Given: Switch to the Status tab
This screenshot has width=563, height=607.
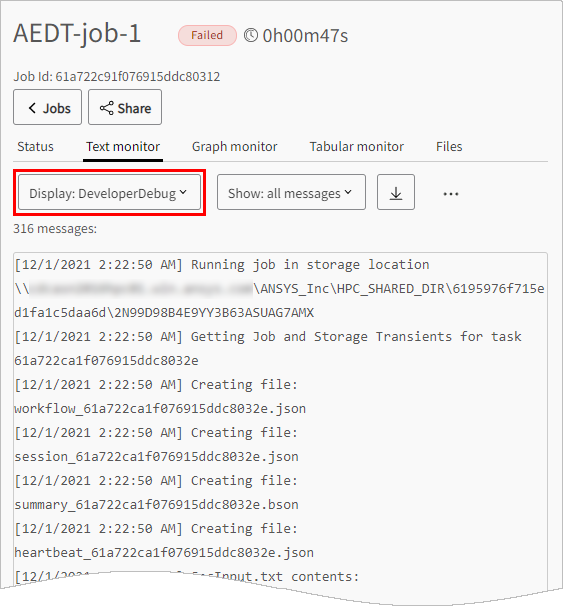Looking at the screenshot, I should pos(35,147).
